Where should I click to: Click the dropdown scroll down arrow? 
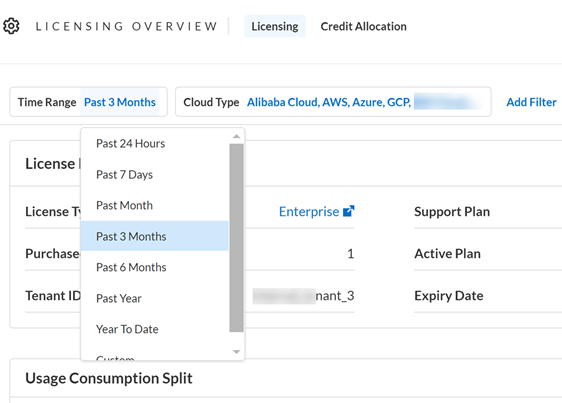pos(236,352)
